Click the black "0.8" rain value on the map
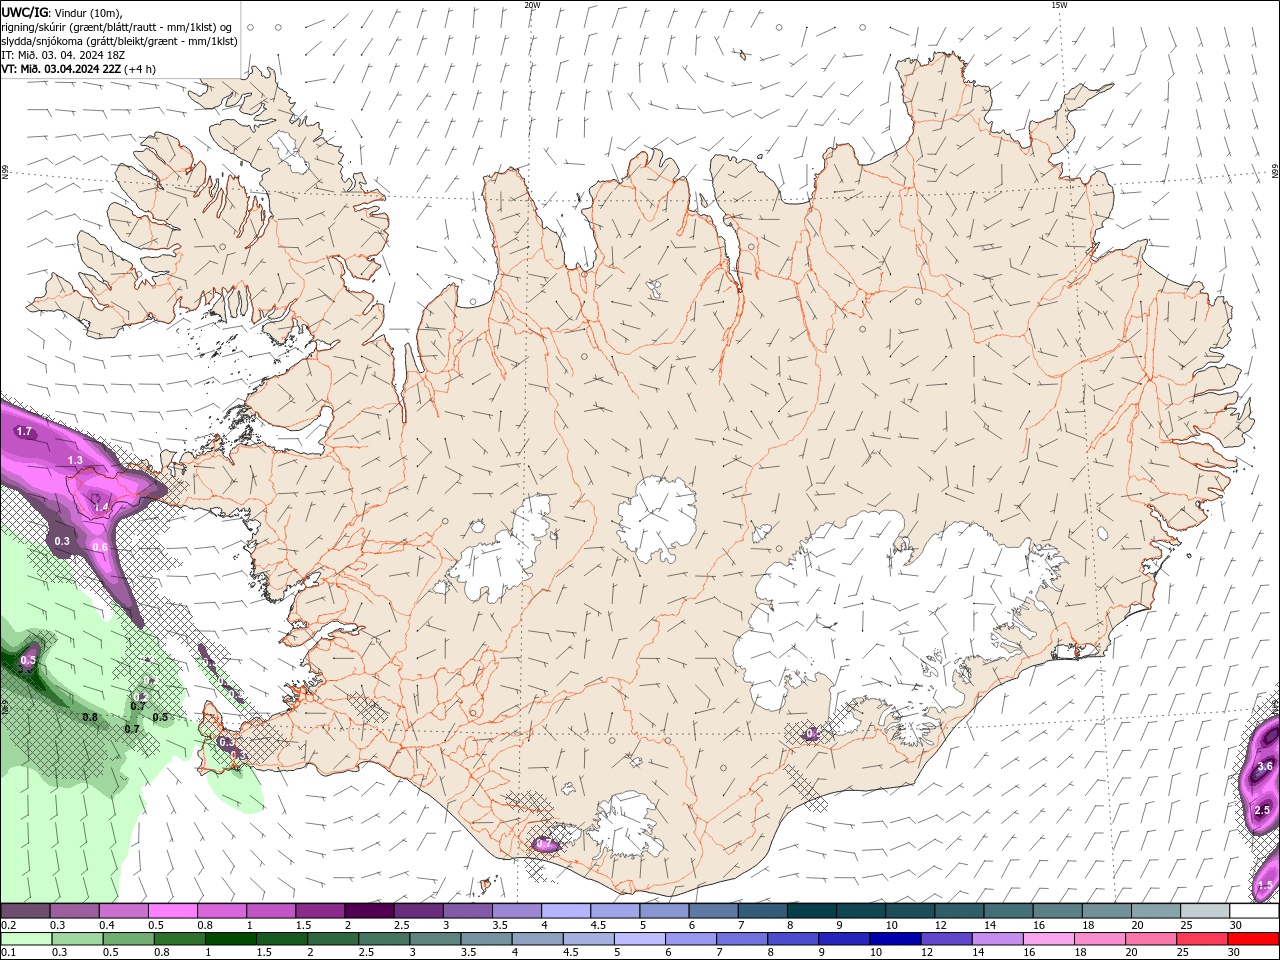Screen dimensions: 1280x960 click(90, 717)
